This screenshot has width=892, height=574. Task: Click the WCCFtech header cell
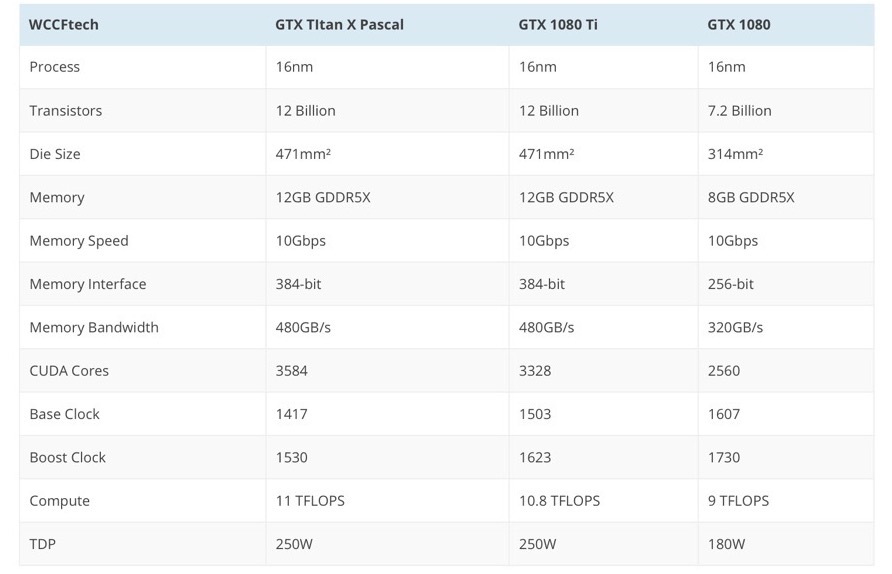tap(64, 24)
